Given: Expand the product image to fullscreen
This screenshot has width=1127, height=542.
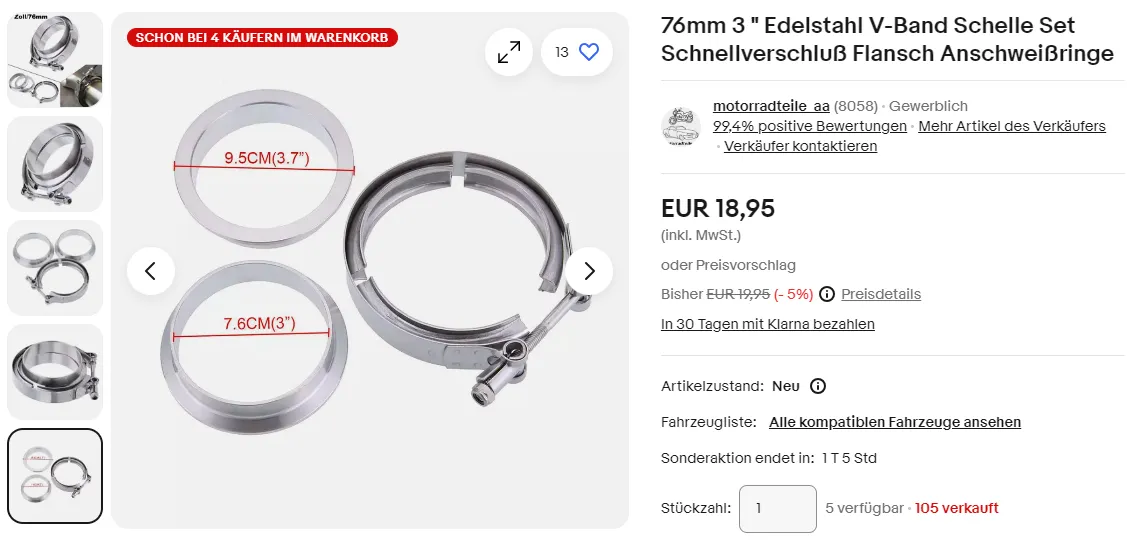Looking at the screenshot, I should tap(509, 52).
